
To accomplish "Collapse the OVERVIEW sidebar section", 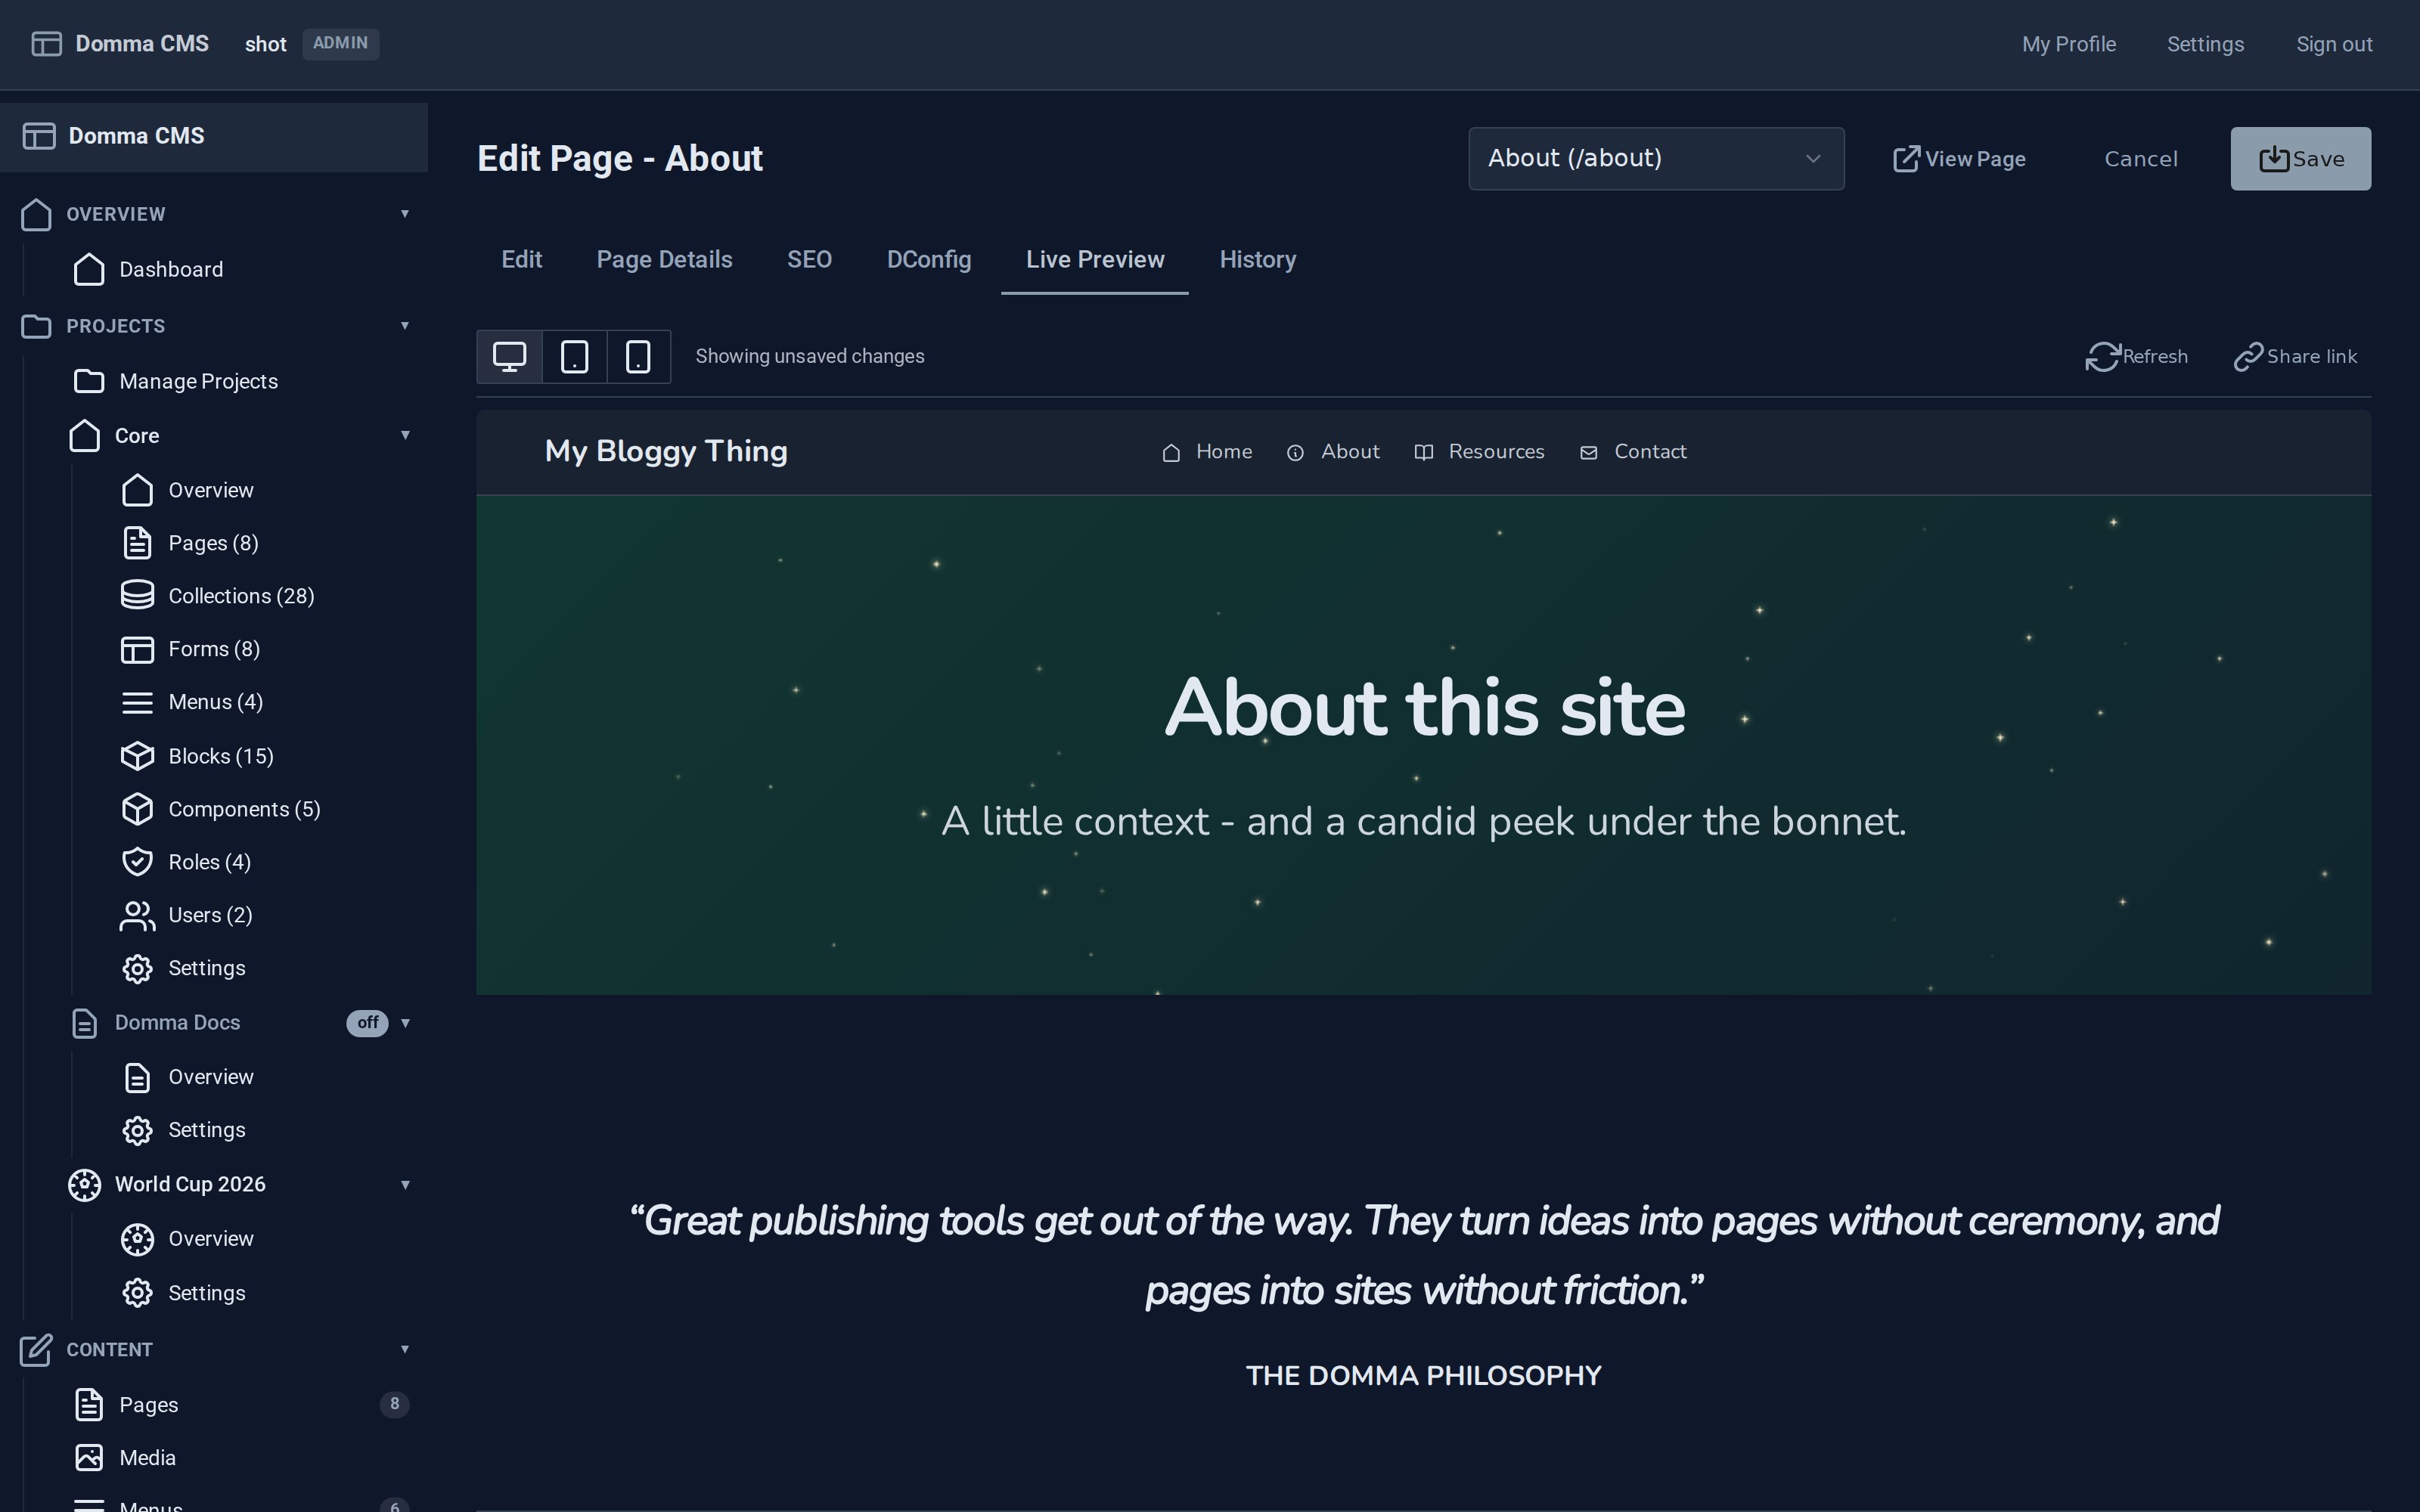I will (405, 214).
